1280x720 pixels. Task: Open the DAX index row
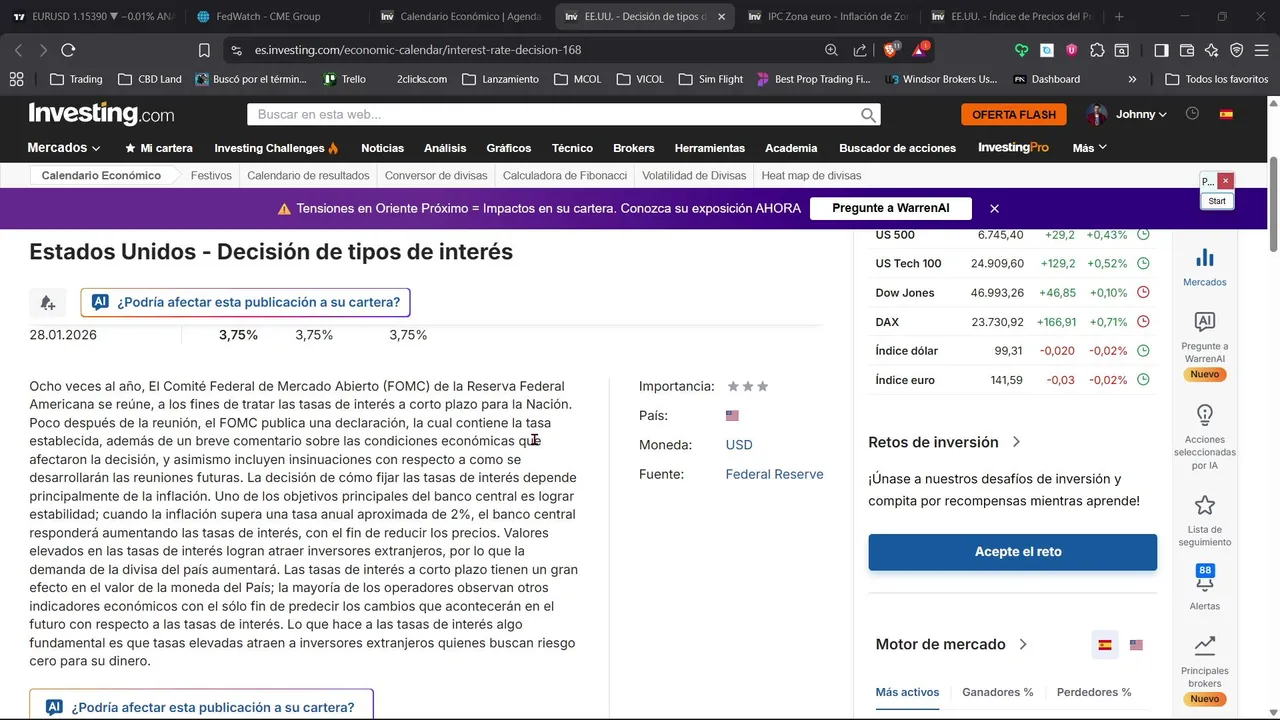click(1012, 322)
